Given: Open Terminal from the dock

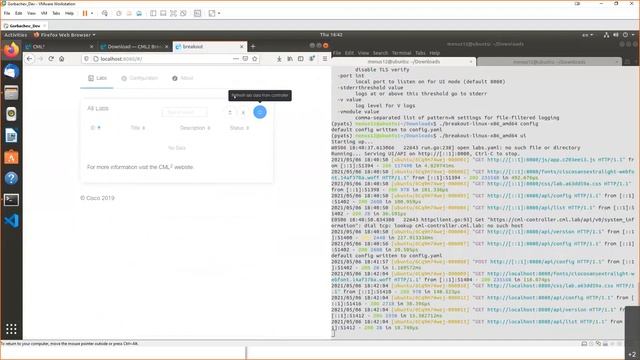Looking at the screenshot, I should (11, 200).
